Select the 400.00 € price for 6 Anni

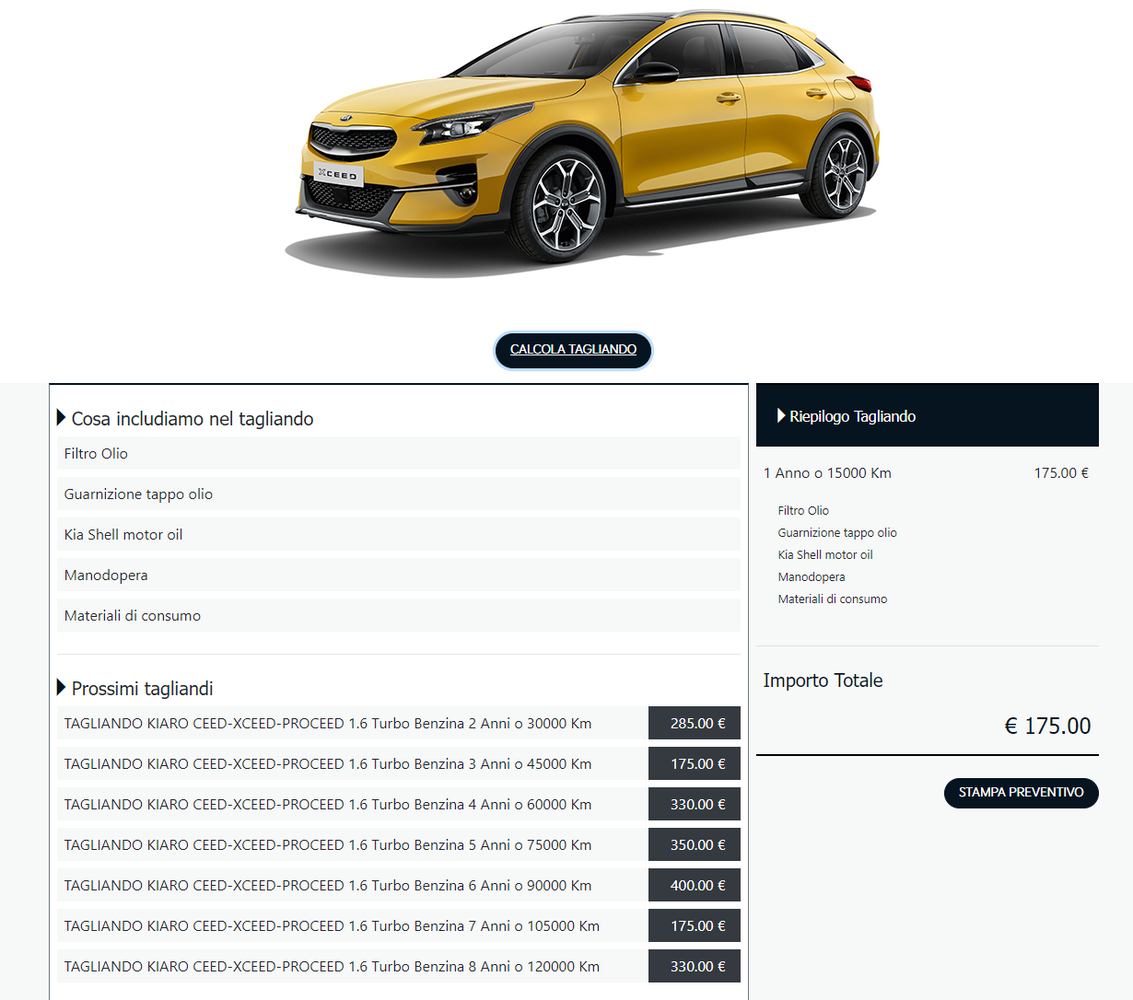[694, 884]
